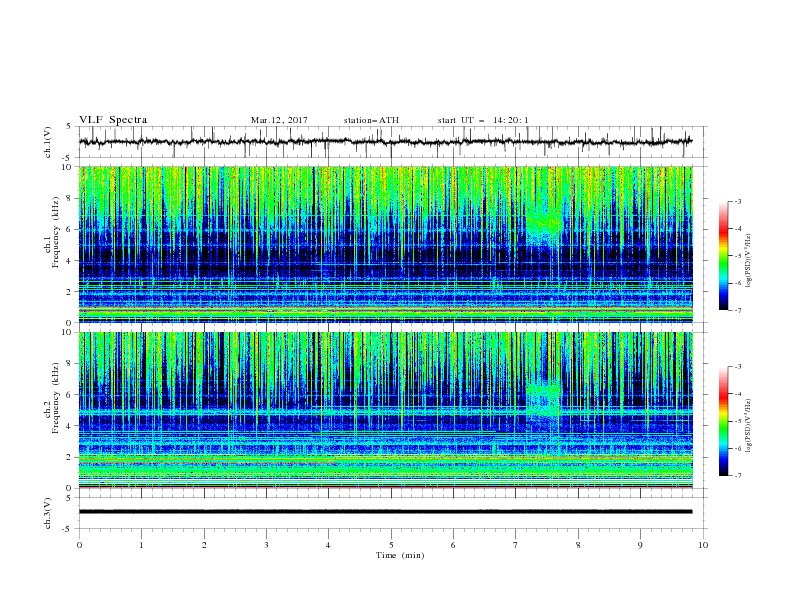
Task: Click the "VLF Spectra" plot title
Action: click(x=113, y=120)
